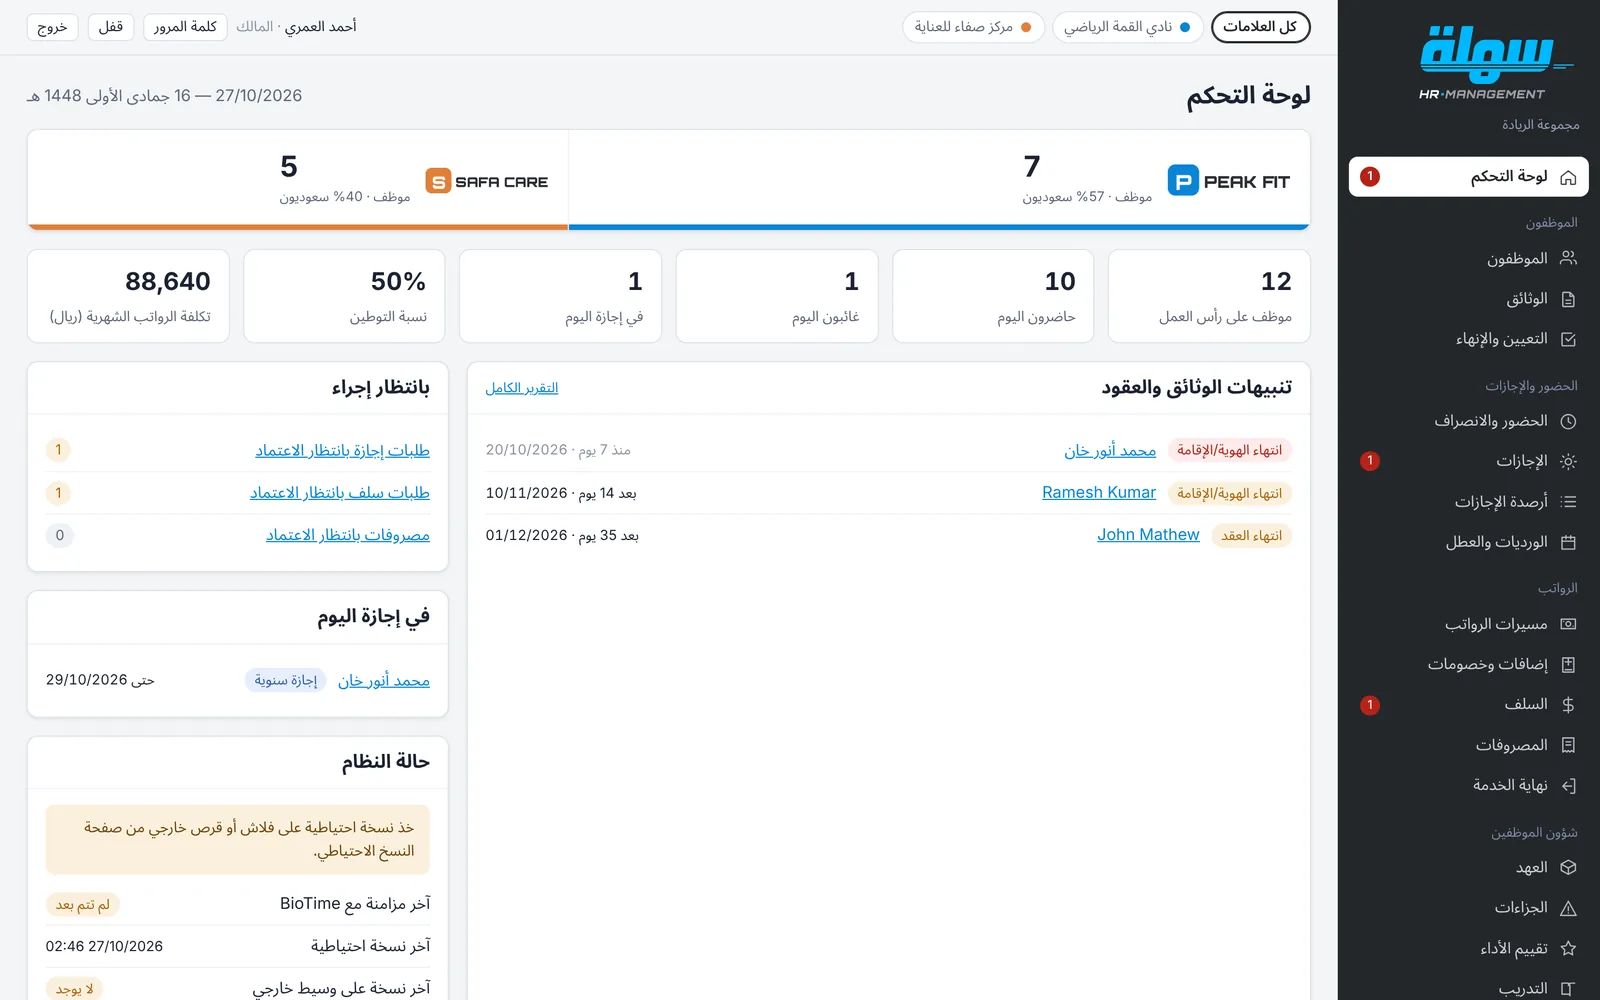Open مصروفات بانتظار الاعتماد link
Screen dimensions: 1600x1000
pos(348,535)
